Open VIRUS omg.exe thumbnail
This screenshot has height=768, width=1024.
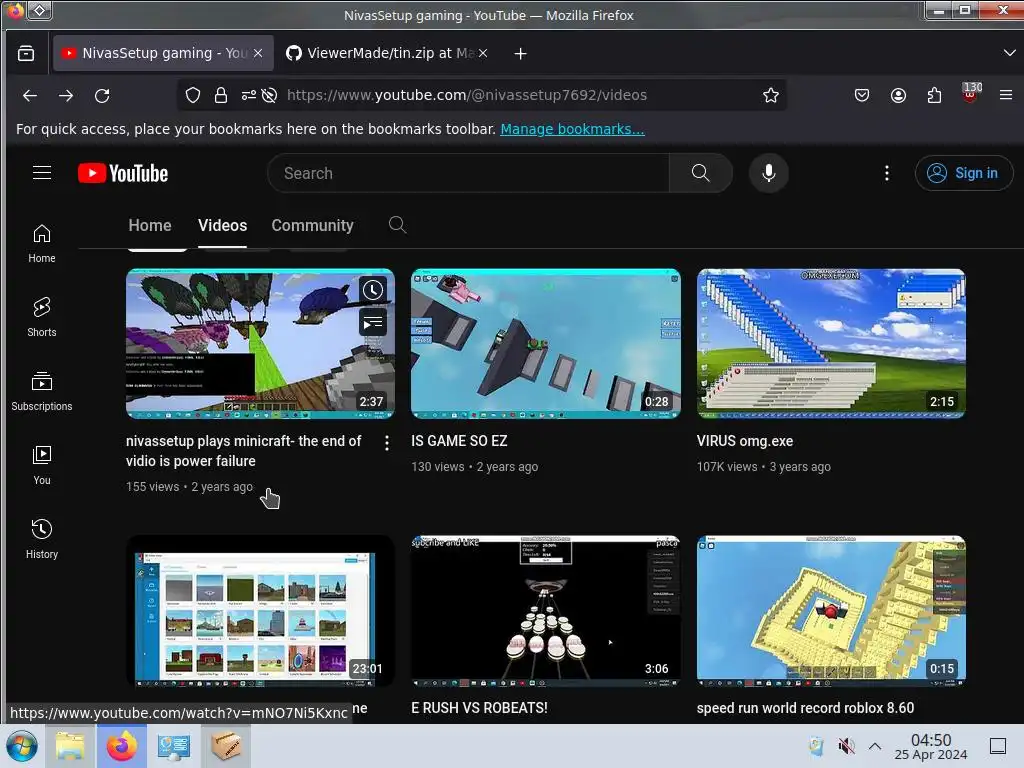click(831, 344)
